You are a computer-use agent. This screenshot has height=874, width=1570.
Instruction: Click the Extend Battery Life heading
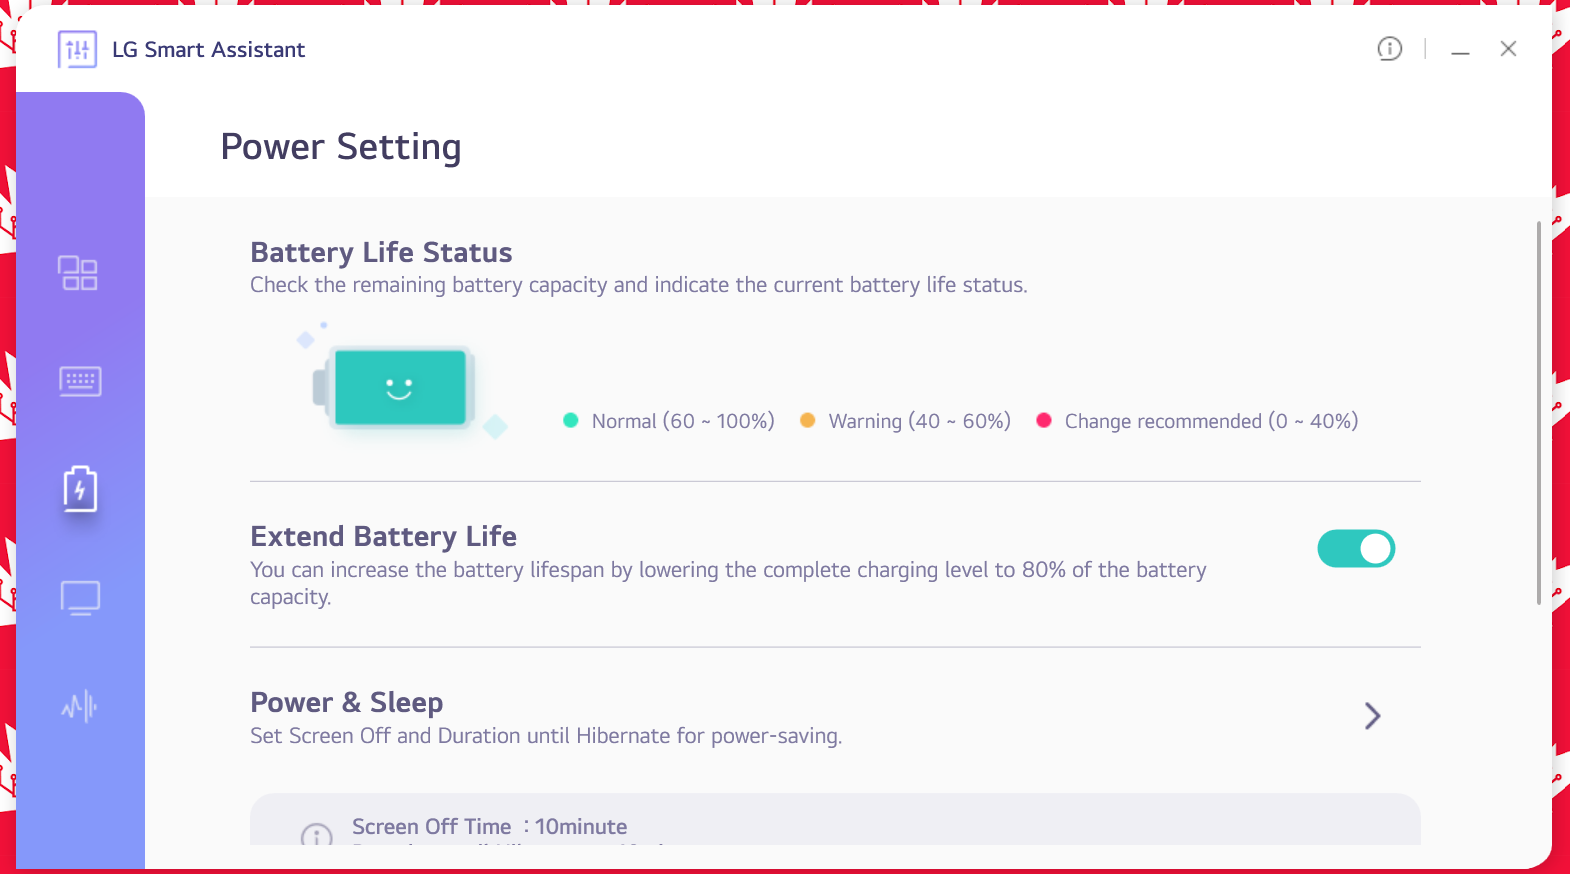point(383,537)
